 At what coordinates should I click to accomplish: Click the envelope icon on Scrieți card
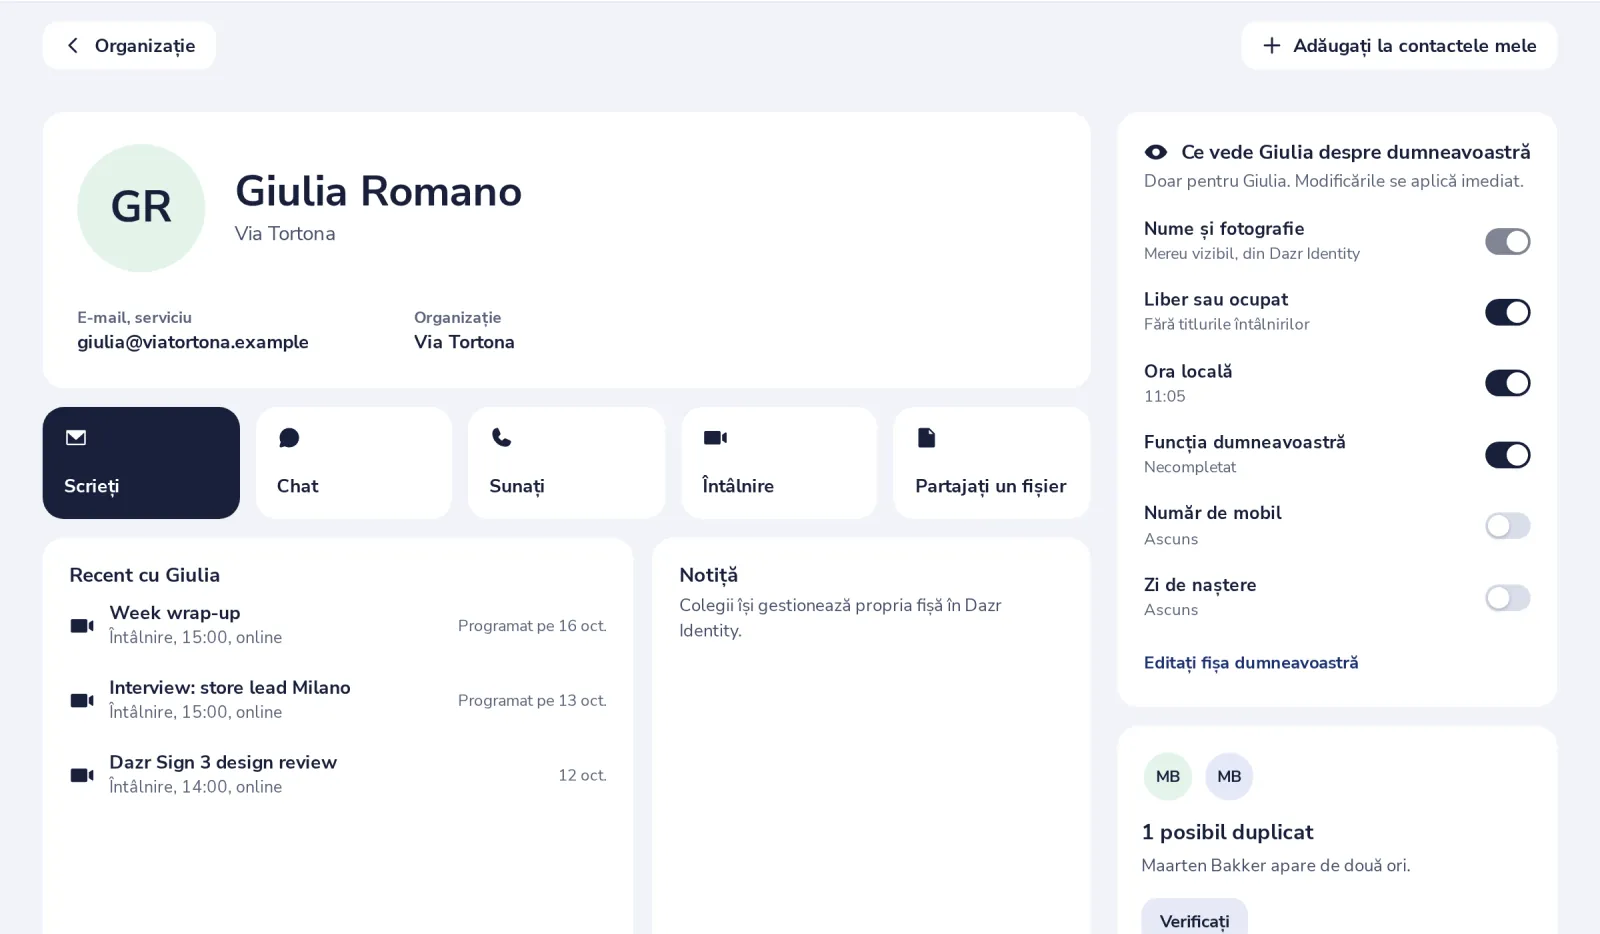[76, 437]
